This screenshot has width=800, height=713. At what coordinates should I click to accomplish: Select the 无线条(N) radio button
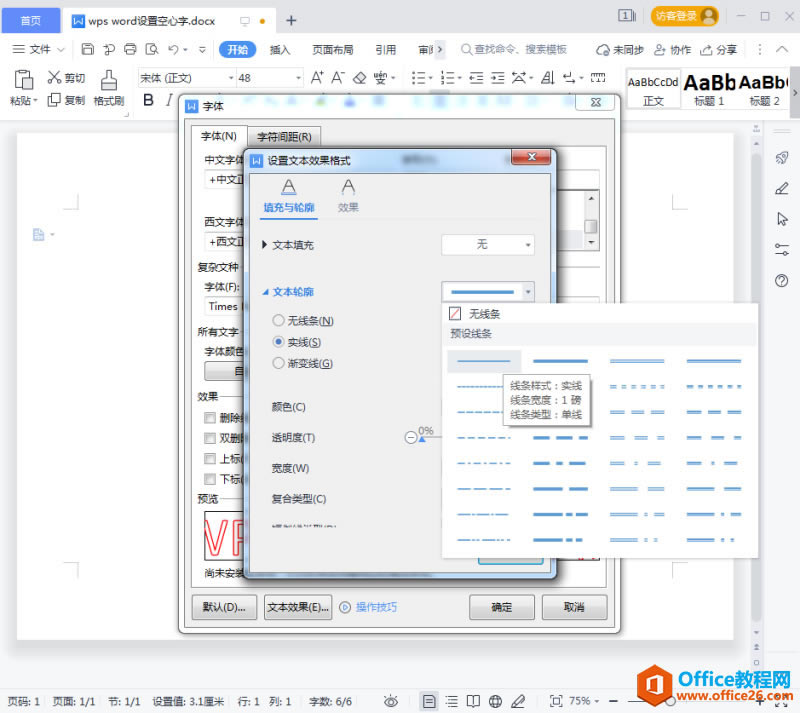point(278,320)
